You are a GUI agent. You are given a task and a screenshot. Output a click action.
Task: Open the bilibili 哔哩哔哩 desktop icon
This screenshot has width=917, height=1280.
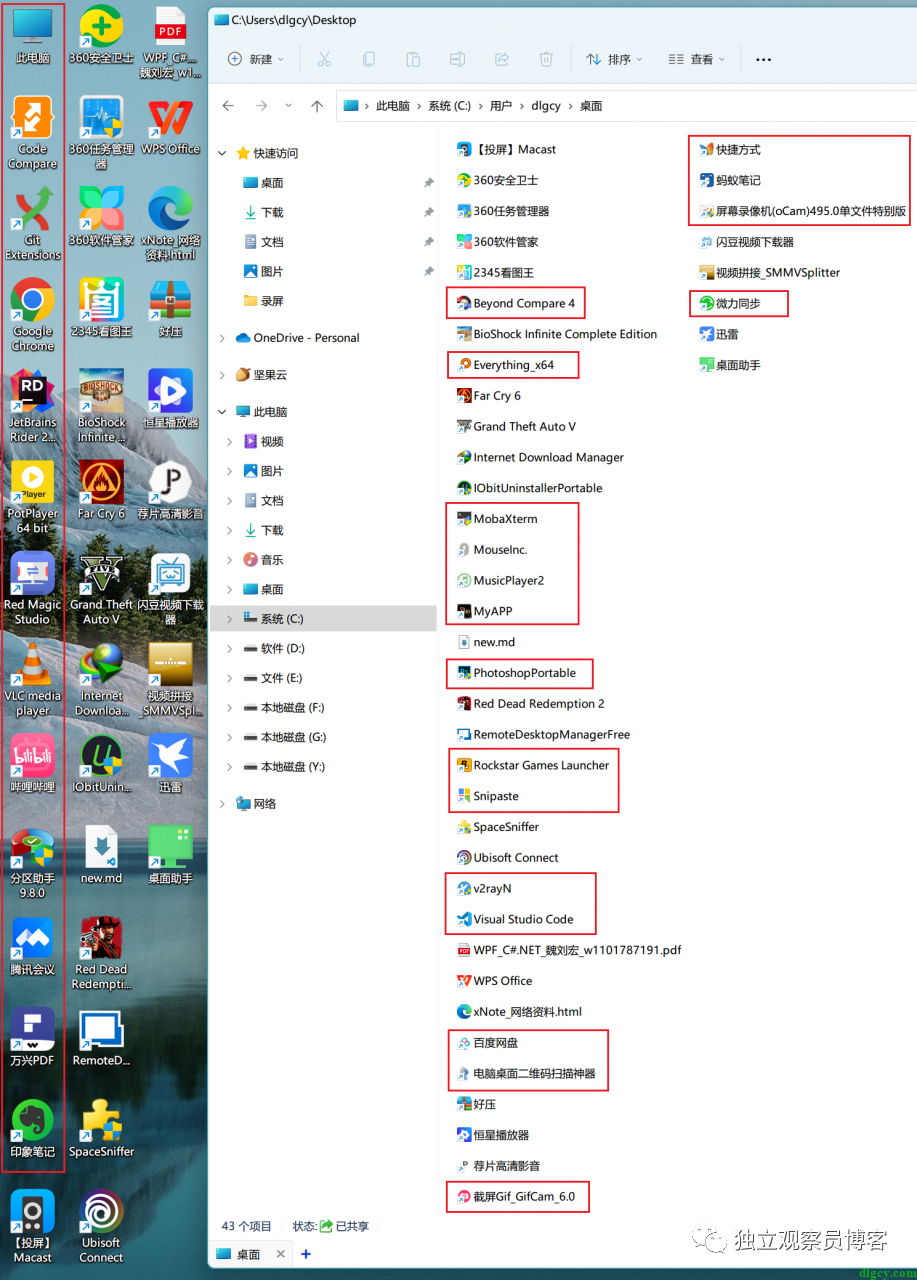32,763
